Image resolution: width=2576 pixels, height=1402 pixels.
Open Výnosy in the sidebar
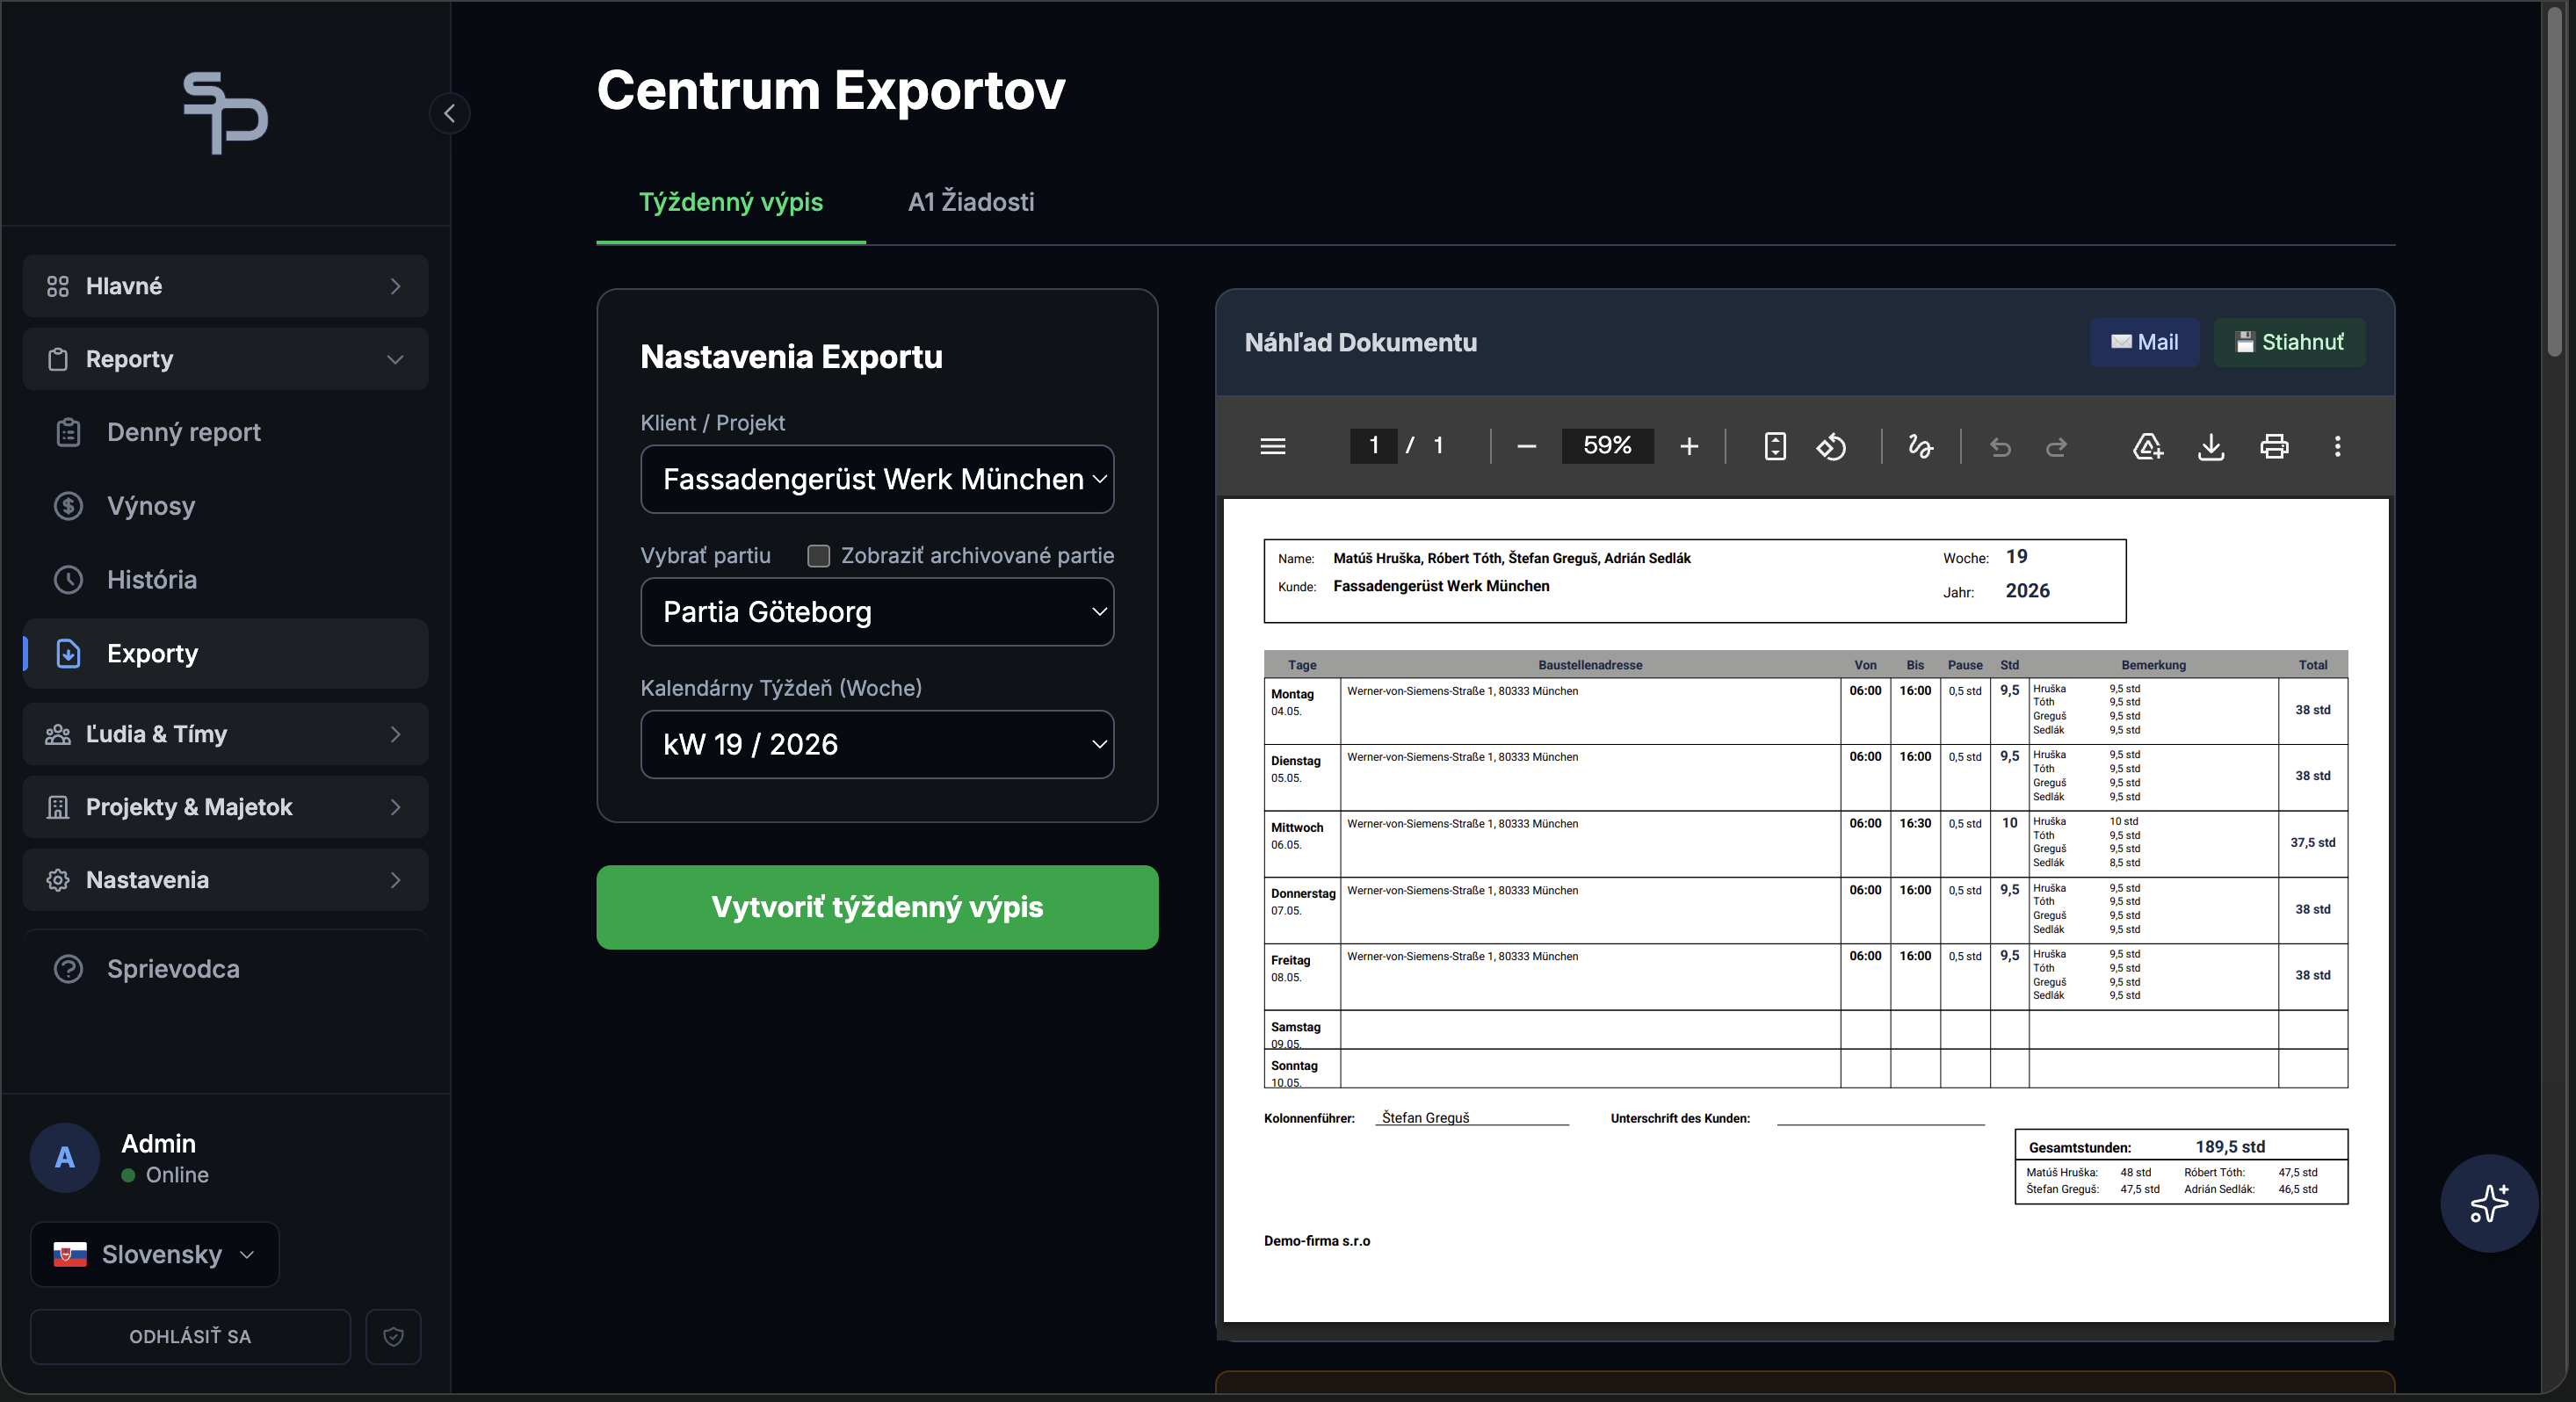[x=226, y=506]
